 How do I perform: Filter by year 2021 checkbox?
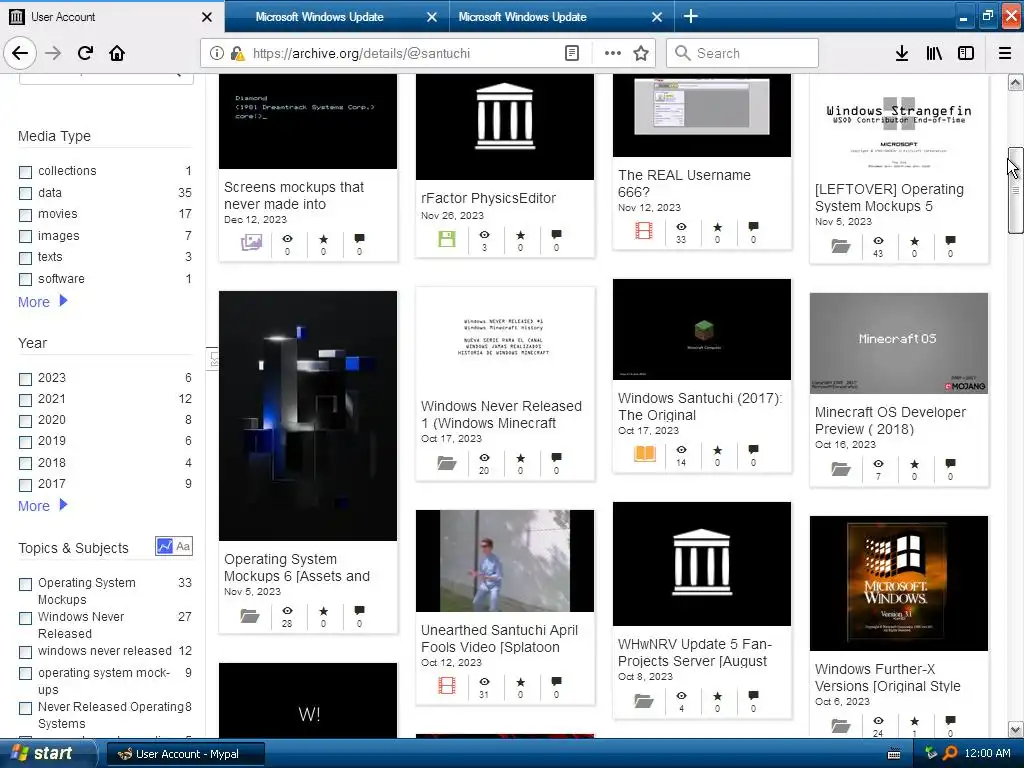point(25,400)
